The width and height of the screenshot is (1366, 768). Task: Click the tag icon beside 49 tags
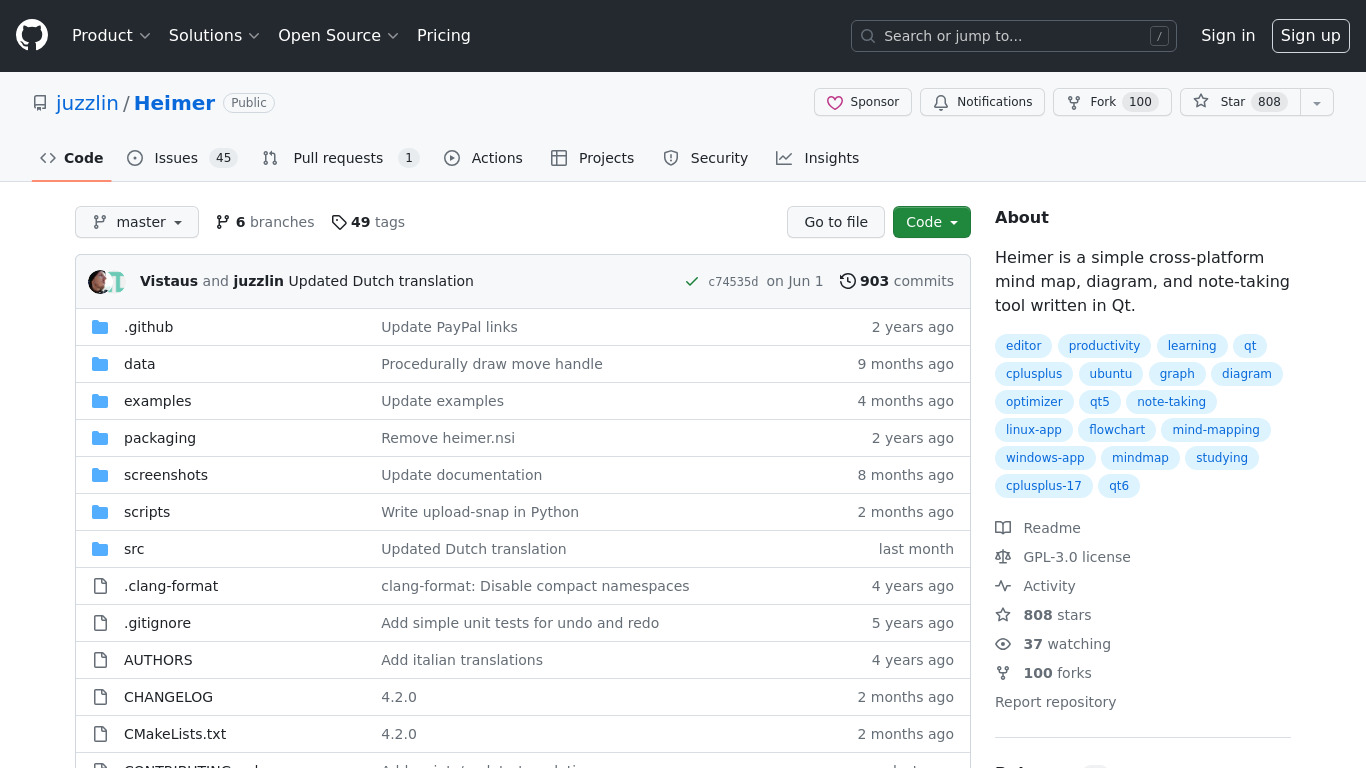click(339, 222)
